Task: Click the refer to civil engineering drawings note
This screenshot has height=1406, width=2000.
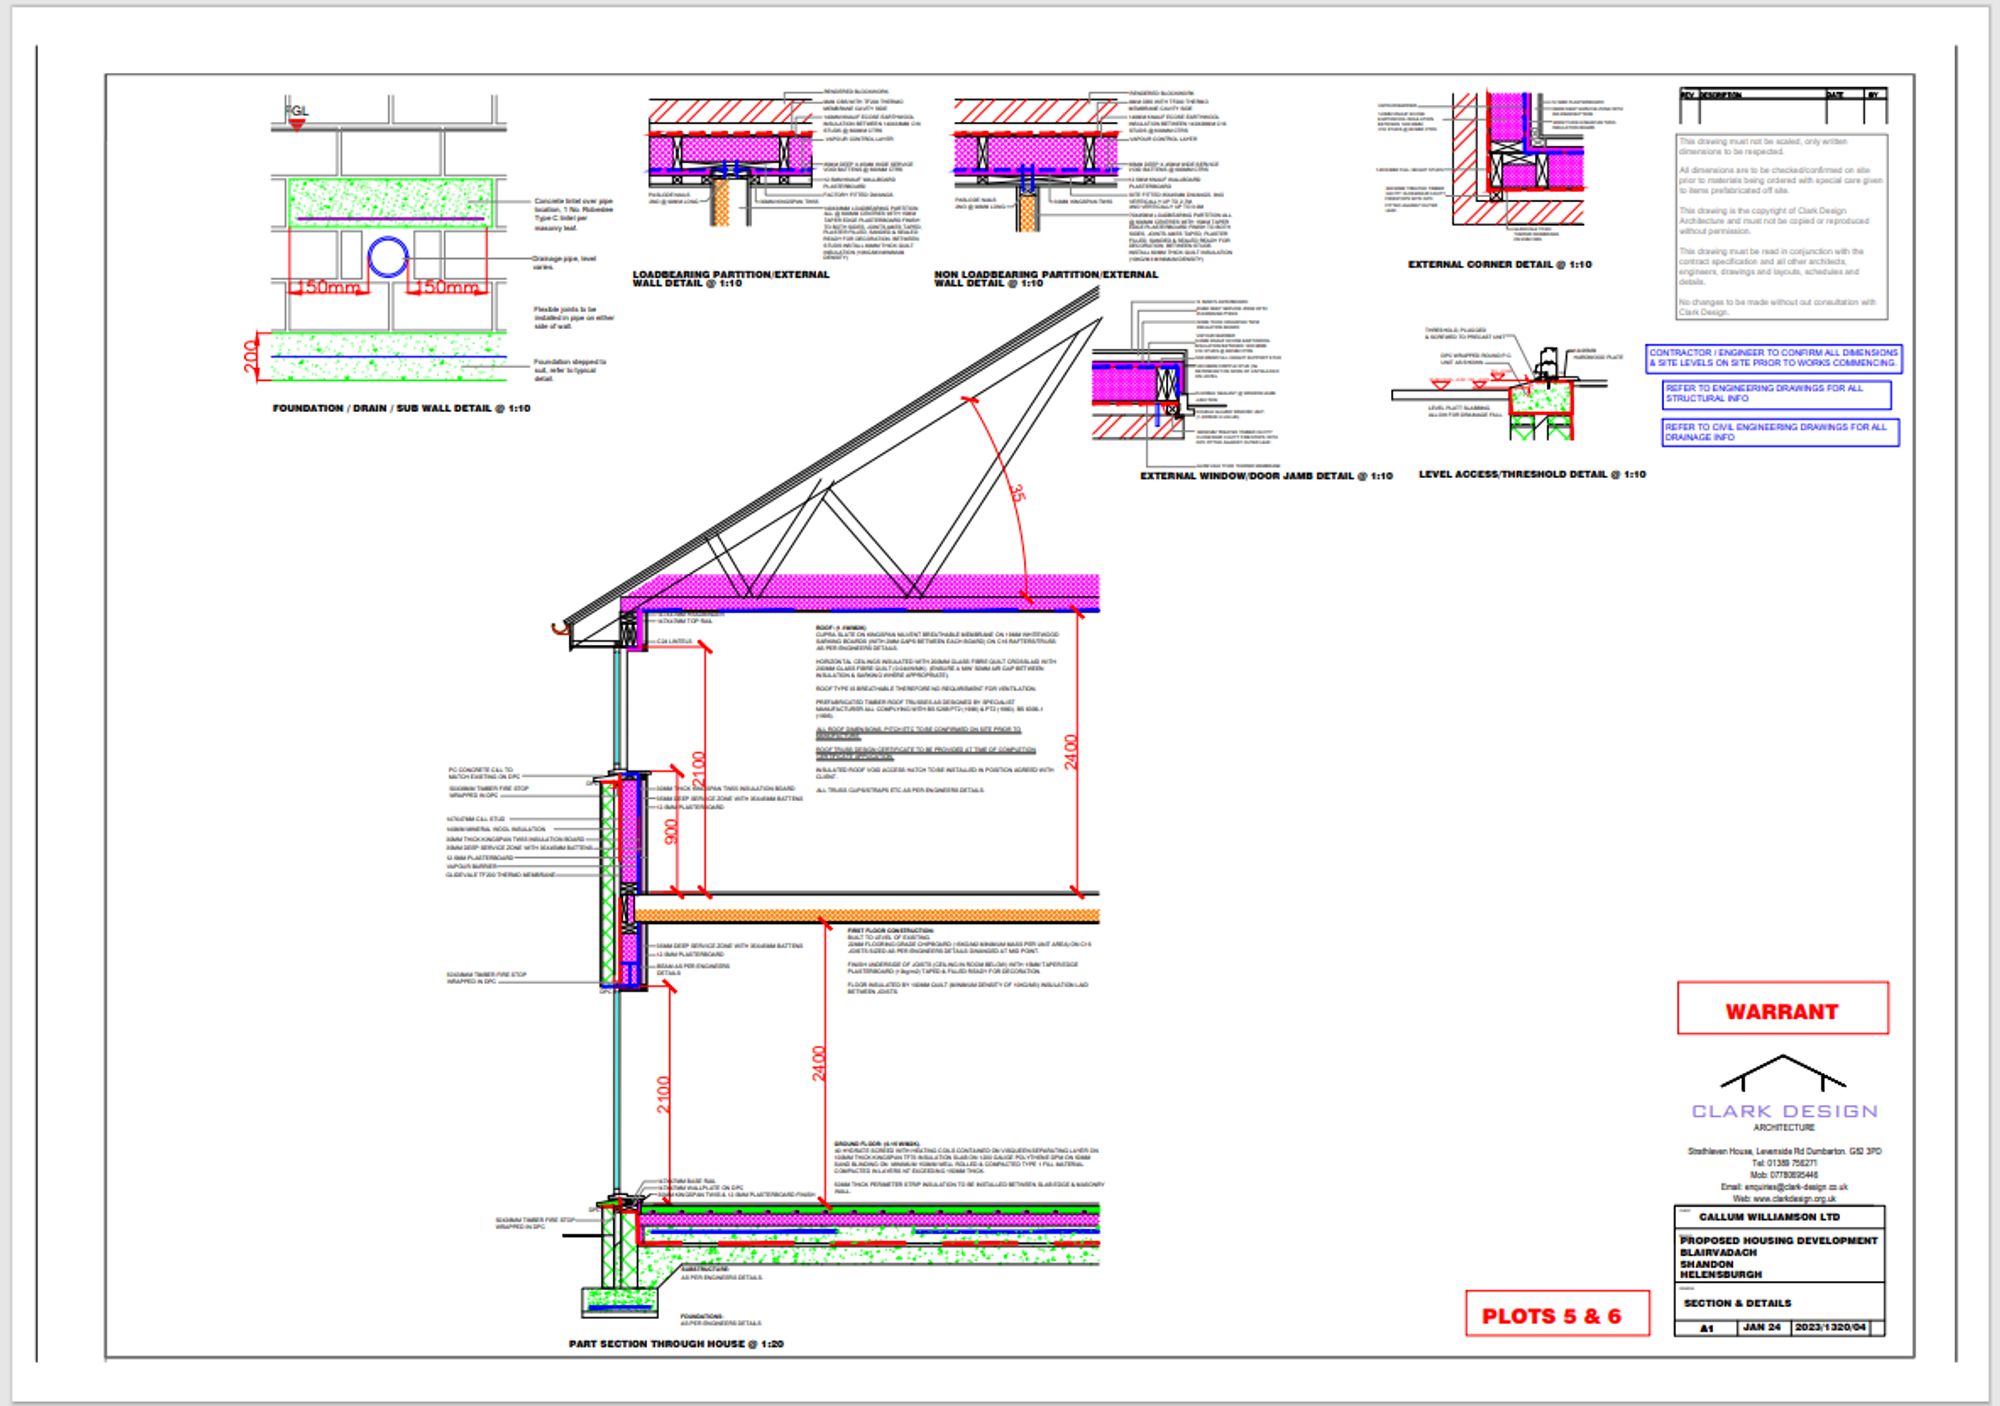Action: [x=1779, y=432]
